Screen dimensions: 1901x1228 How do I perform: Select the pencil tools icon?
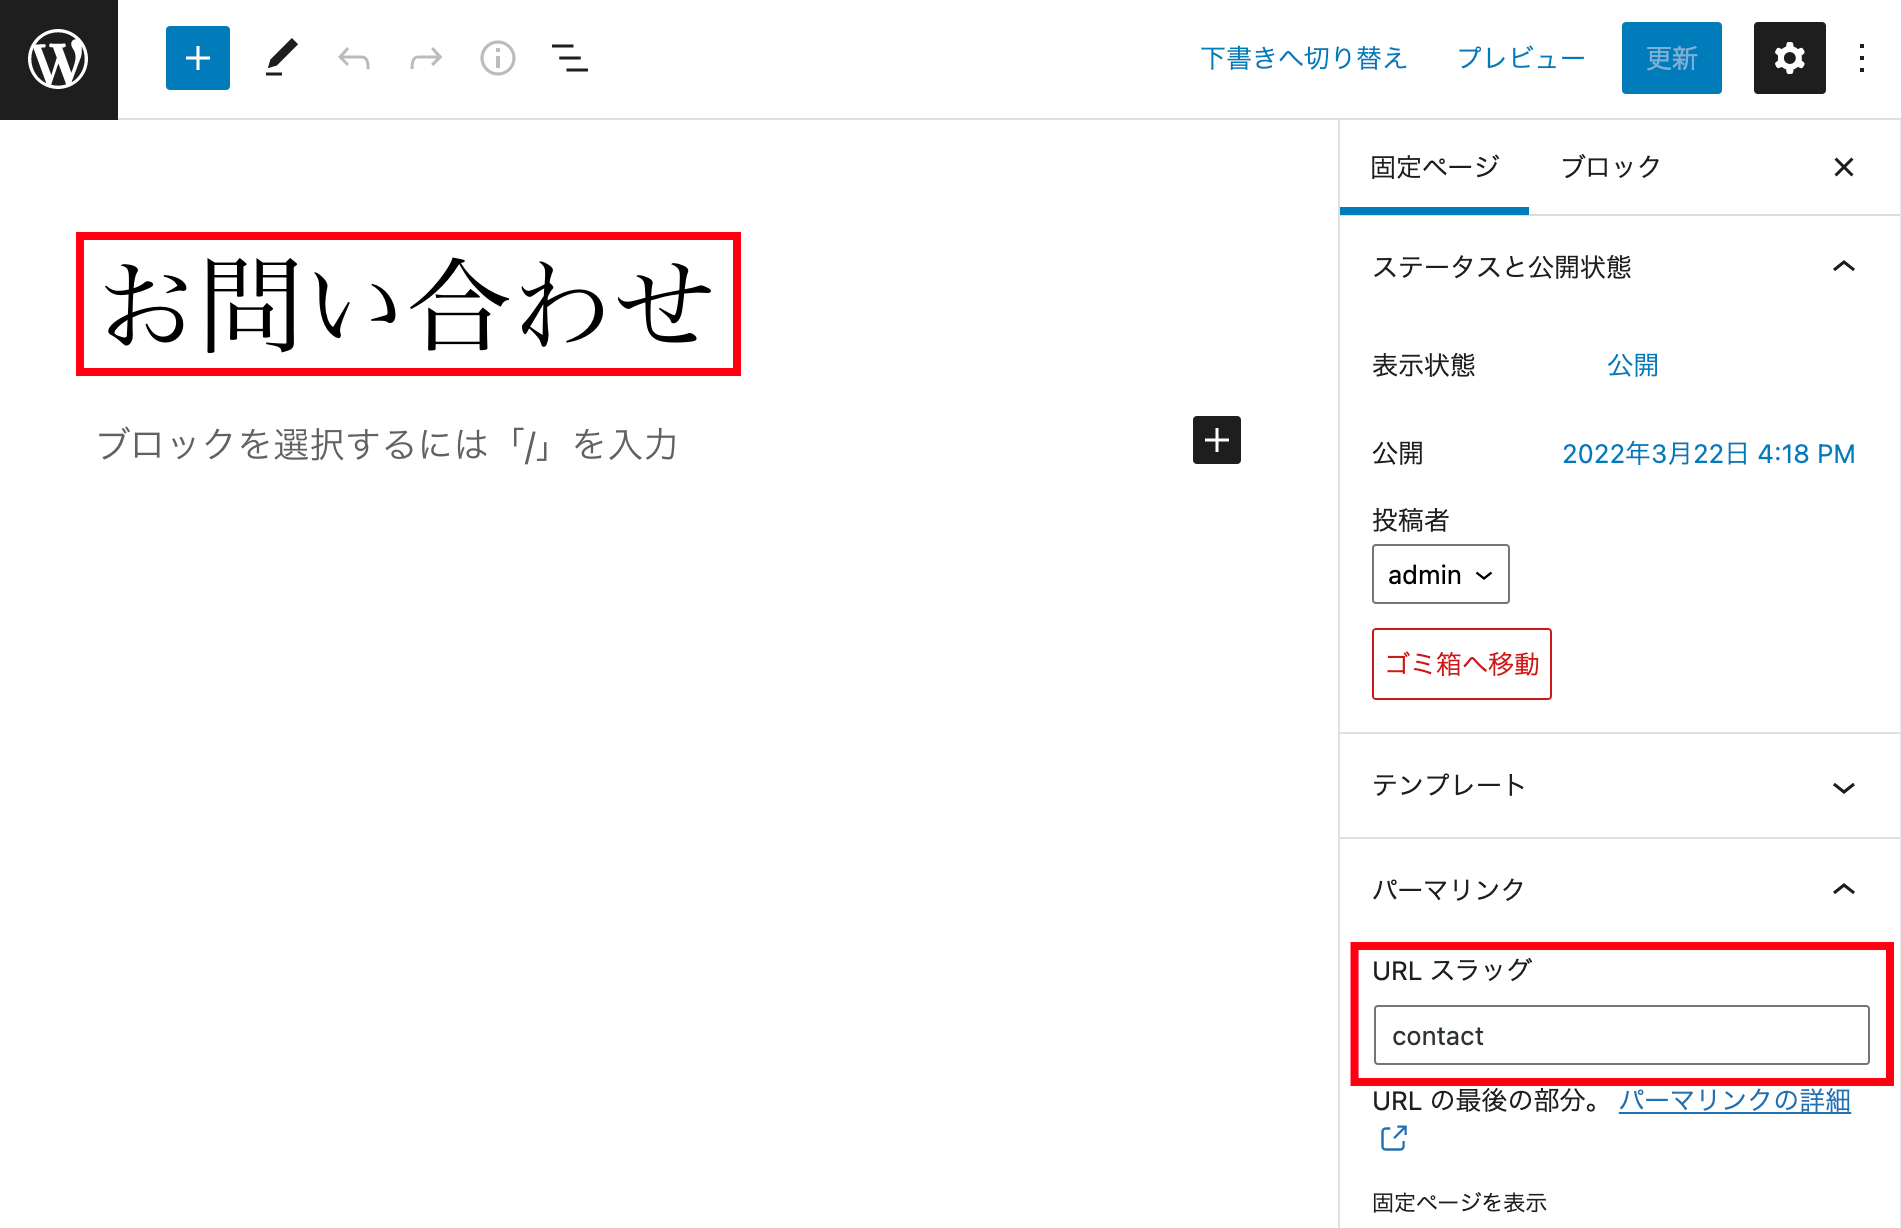[282, 58]
